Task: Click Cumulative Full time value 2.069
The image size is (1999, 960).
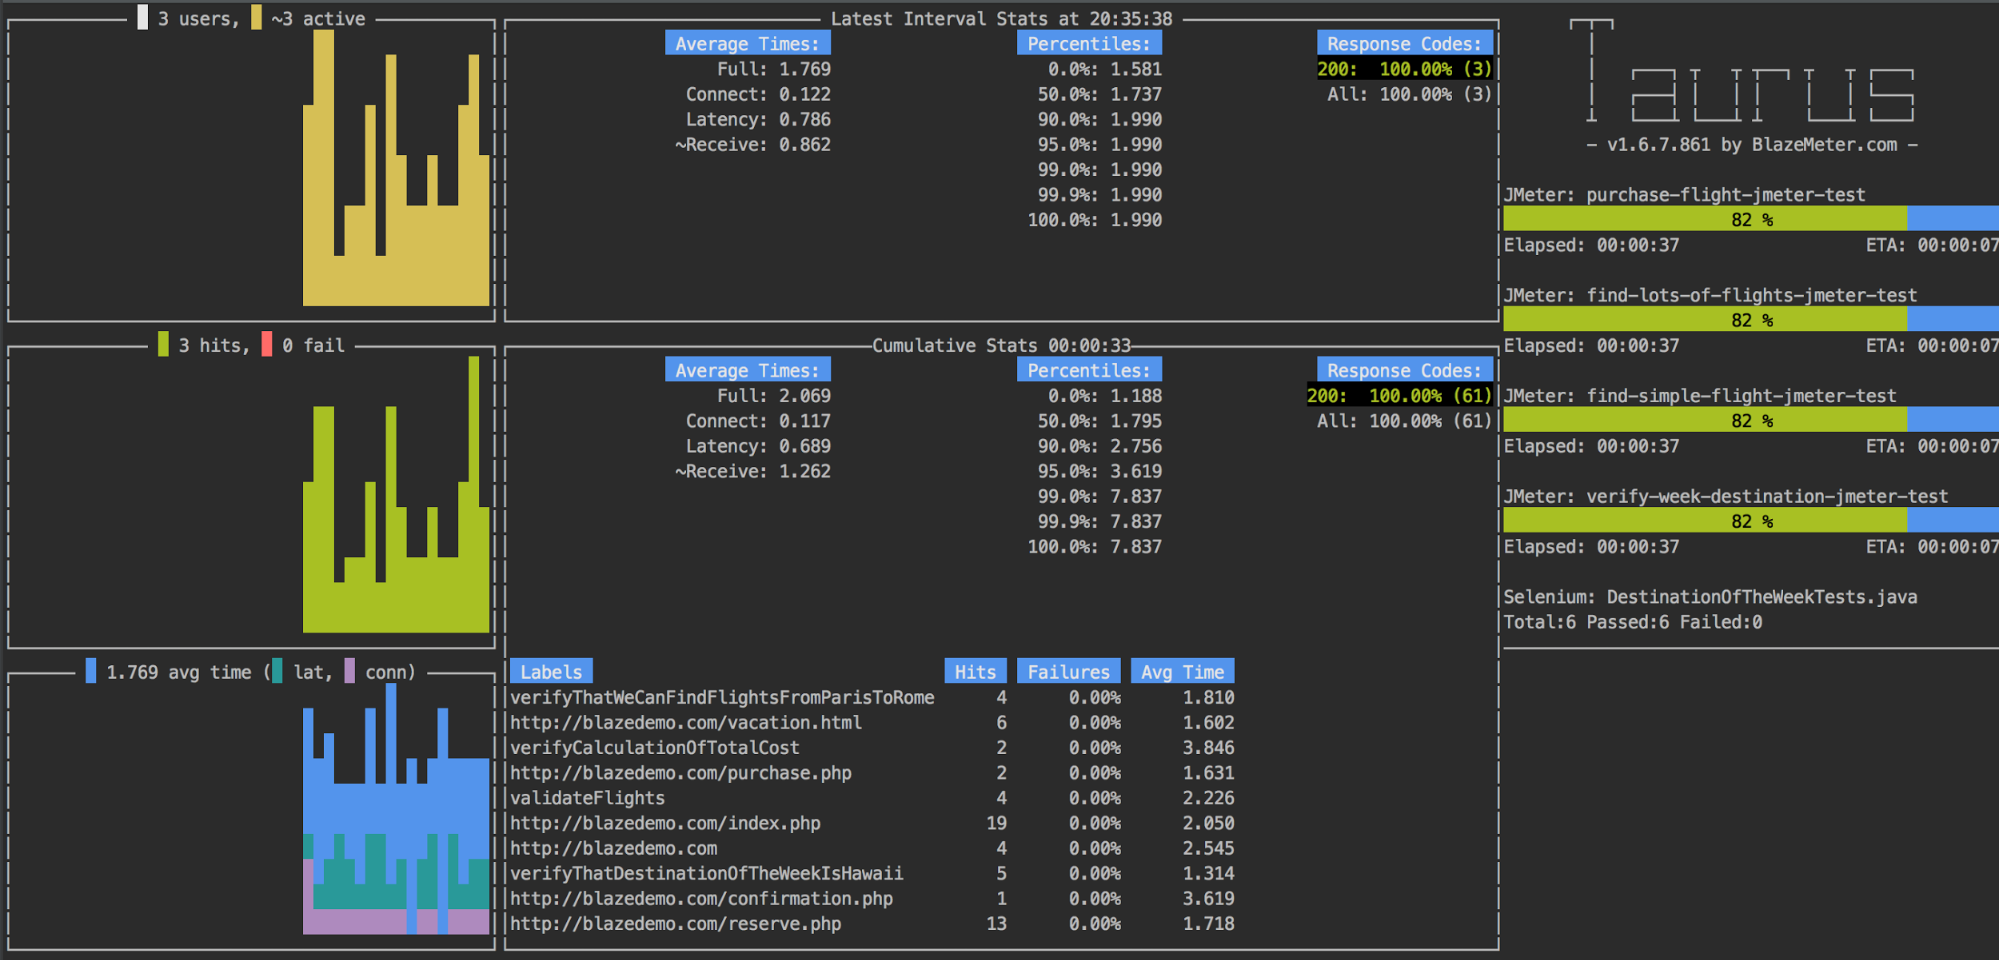Action: click(805, 395)
